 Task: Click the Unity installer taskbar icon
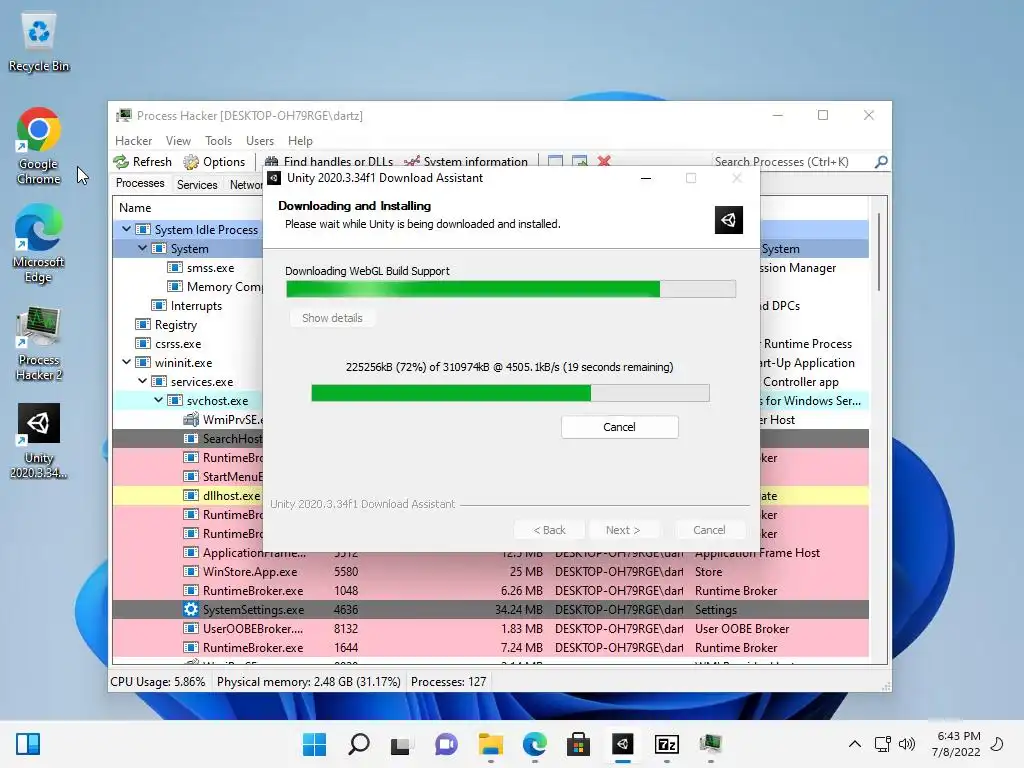point(622,744)
